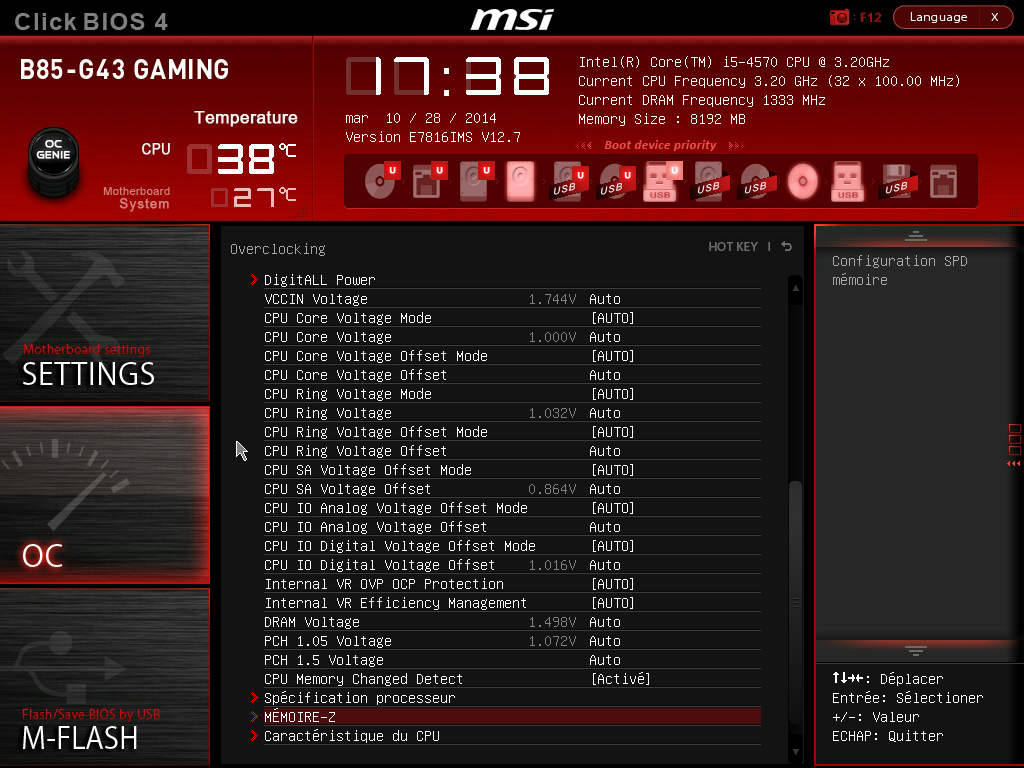Image resolution: width=1024 pixels, height=768 pixels.
Task: Click the system date 10 / 28 / 2014
Action: coord(441,118)
